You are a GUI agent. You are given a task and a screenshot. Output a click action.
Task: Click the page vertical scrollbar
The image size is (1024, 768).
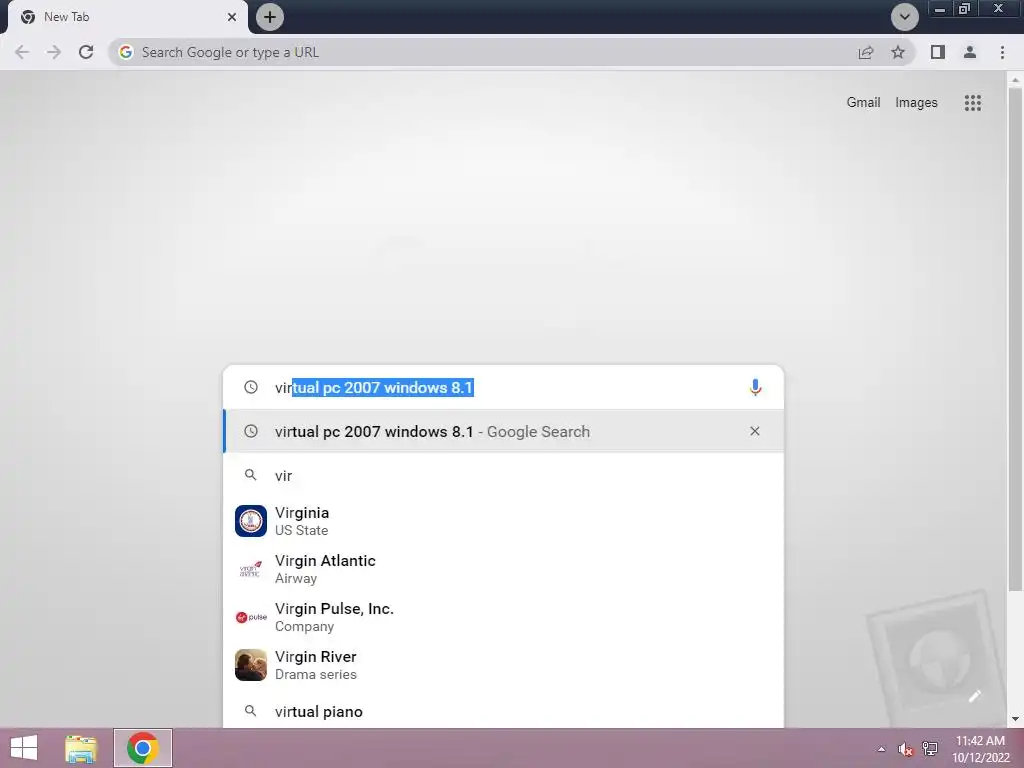click(1015, 340)
